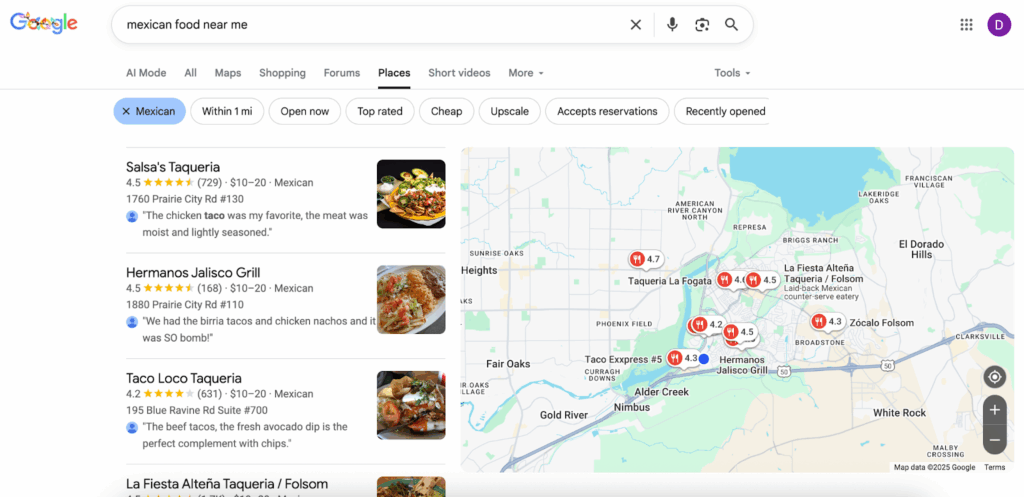1024x497 pixels.
Task: Zoom in on the map
Action: pyautogui.click(x=994, y=410)
